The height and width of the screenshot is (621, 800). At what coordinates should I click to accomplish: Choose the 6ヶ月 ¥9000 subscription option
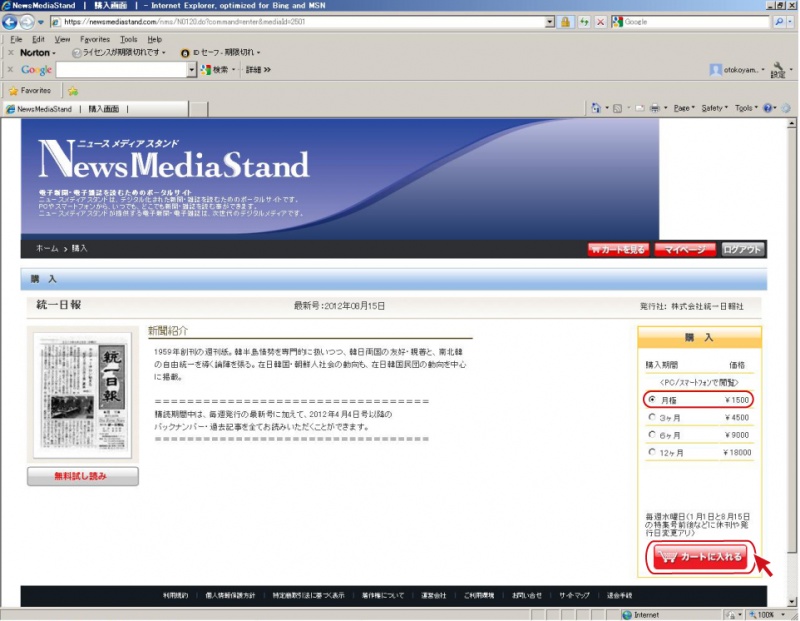652,434
